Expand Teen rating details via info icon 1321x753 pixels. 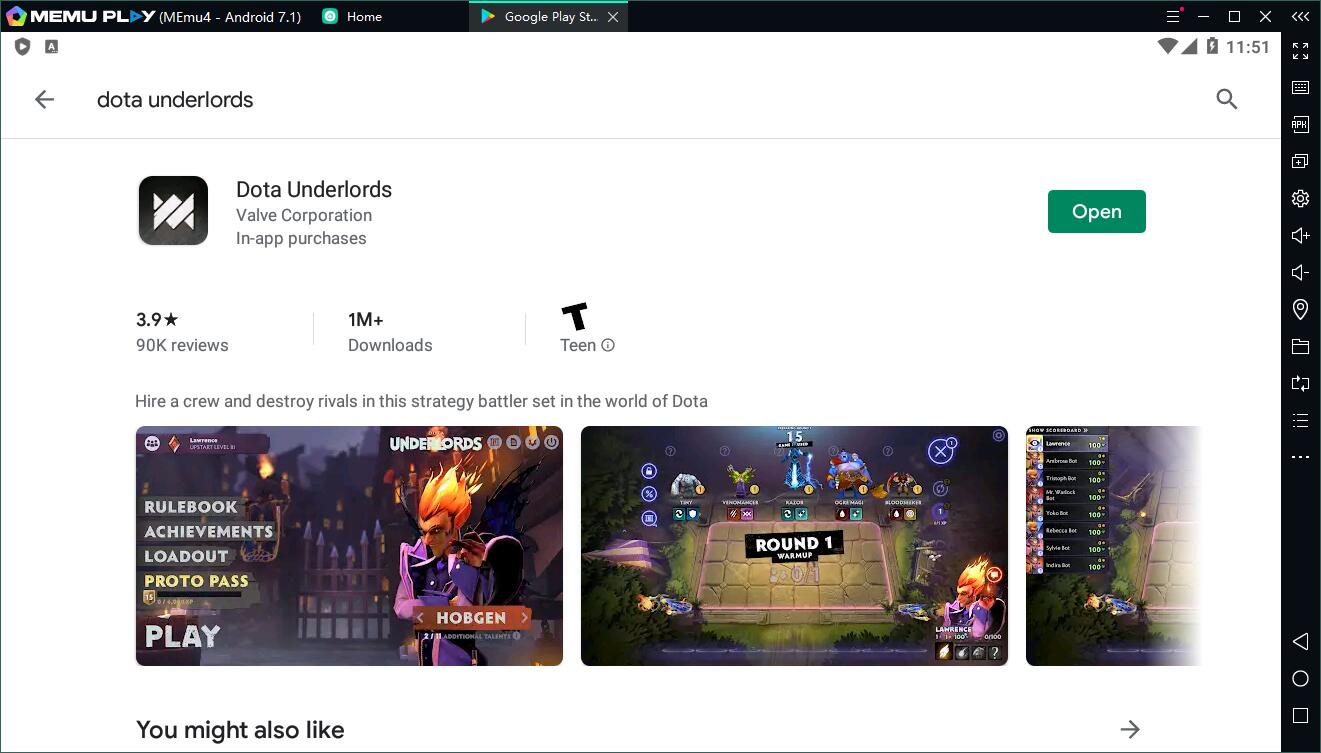607,345
